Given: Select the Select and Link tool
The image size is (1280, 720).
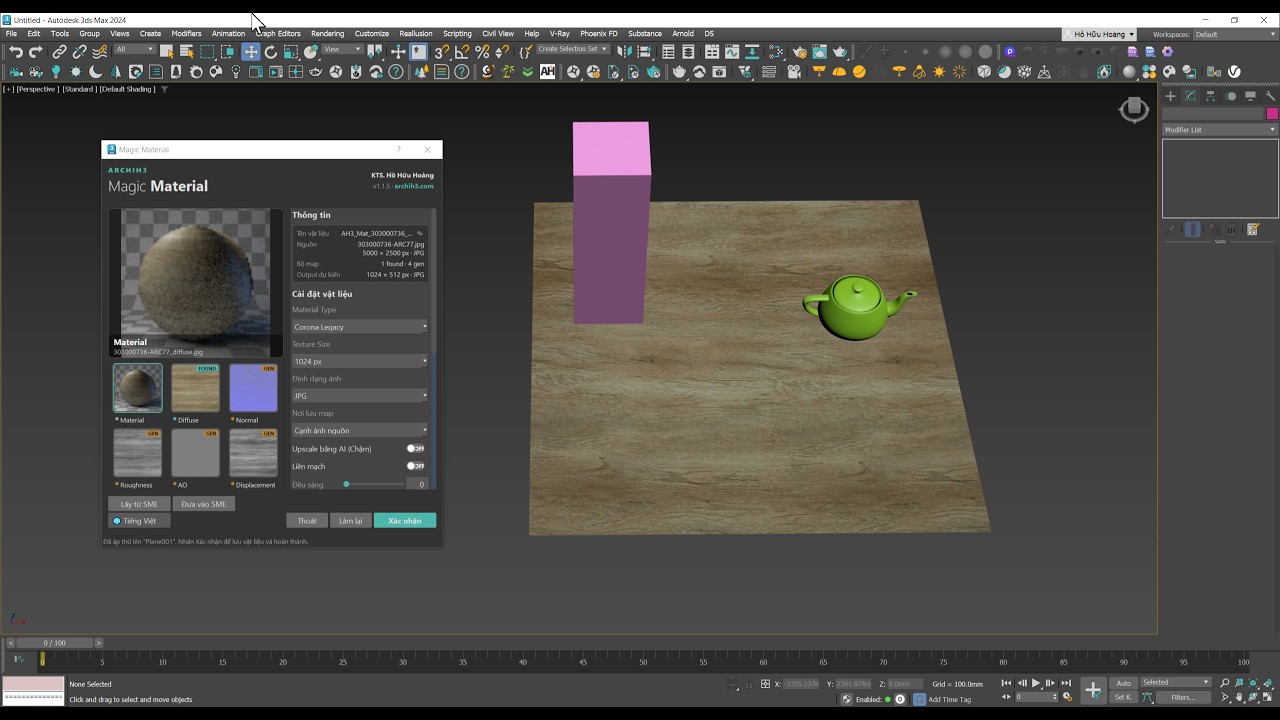Looking at the screenshot, I should (x=59, y=52).
